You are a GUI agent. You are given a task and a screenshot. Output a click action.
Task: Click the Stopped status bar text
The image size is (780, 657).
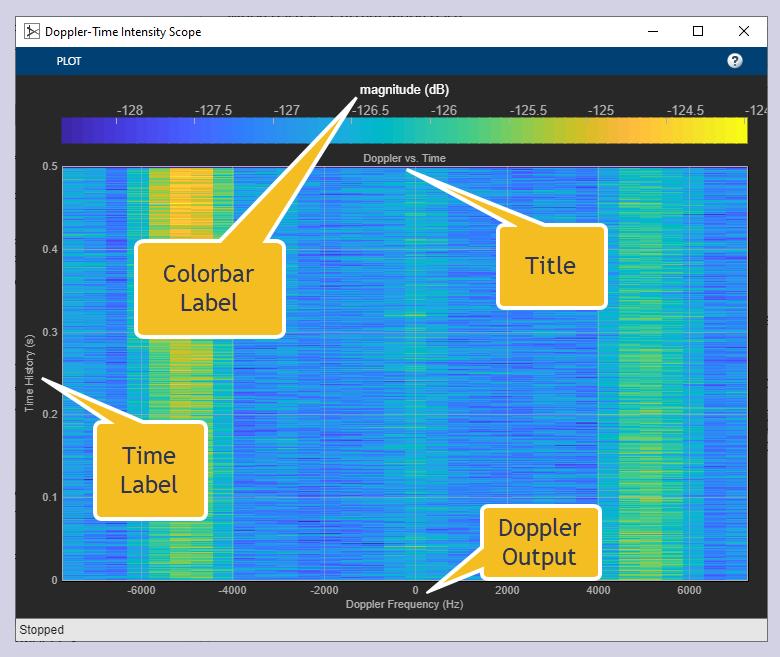pyautogui.click(x=42, y=630)
